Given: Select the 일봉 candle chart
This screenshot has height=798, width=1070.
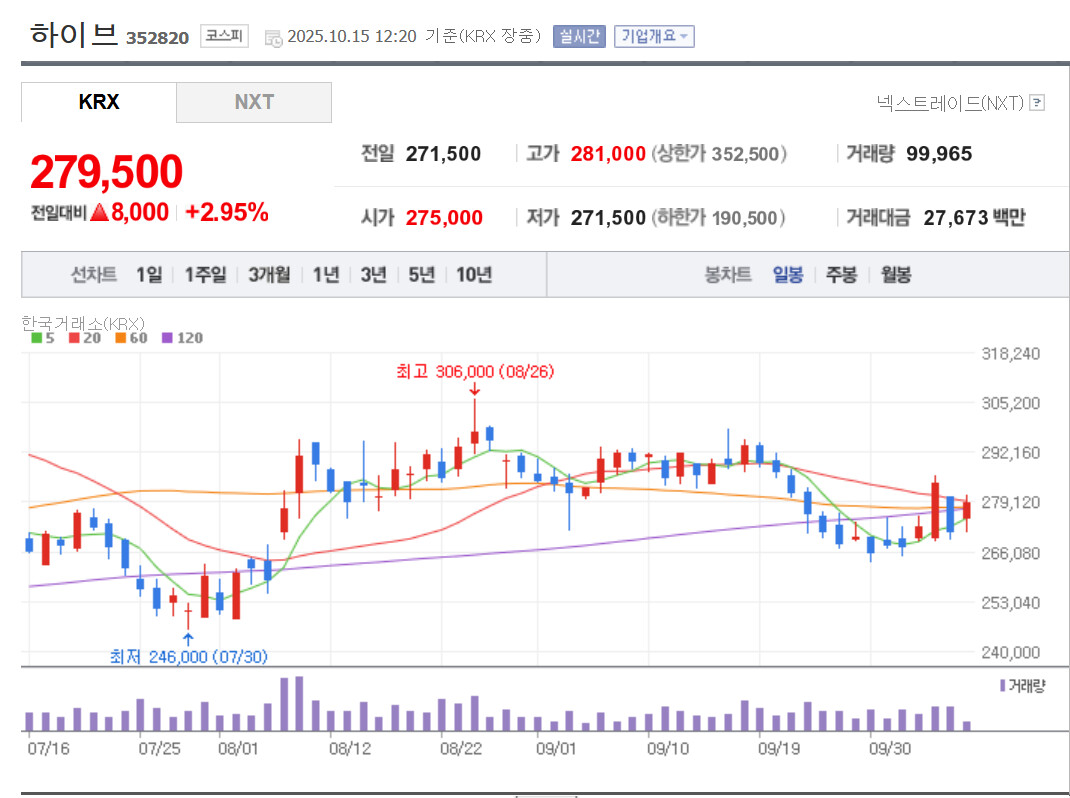Looking at the screenshot, I should tap(787, 274).
